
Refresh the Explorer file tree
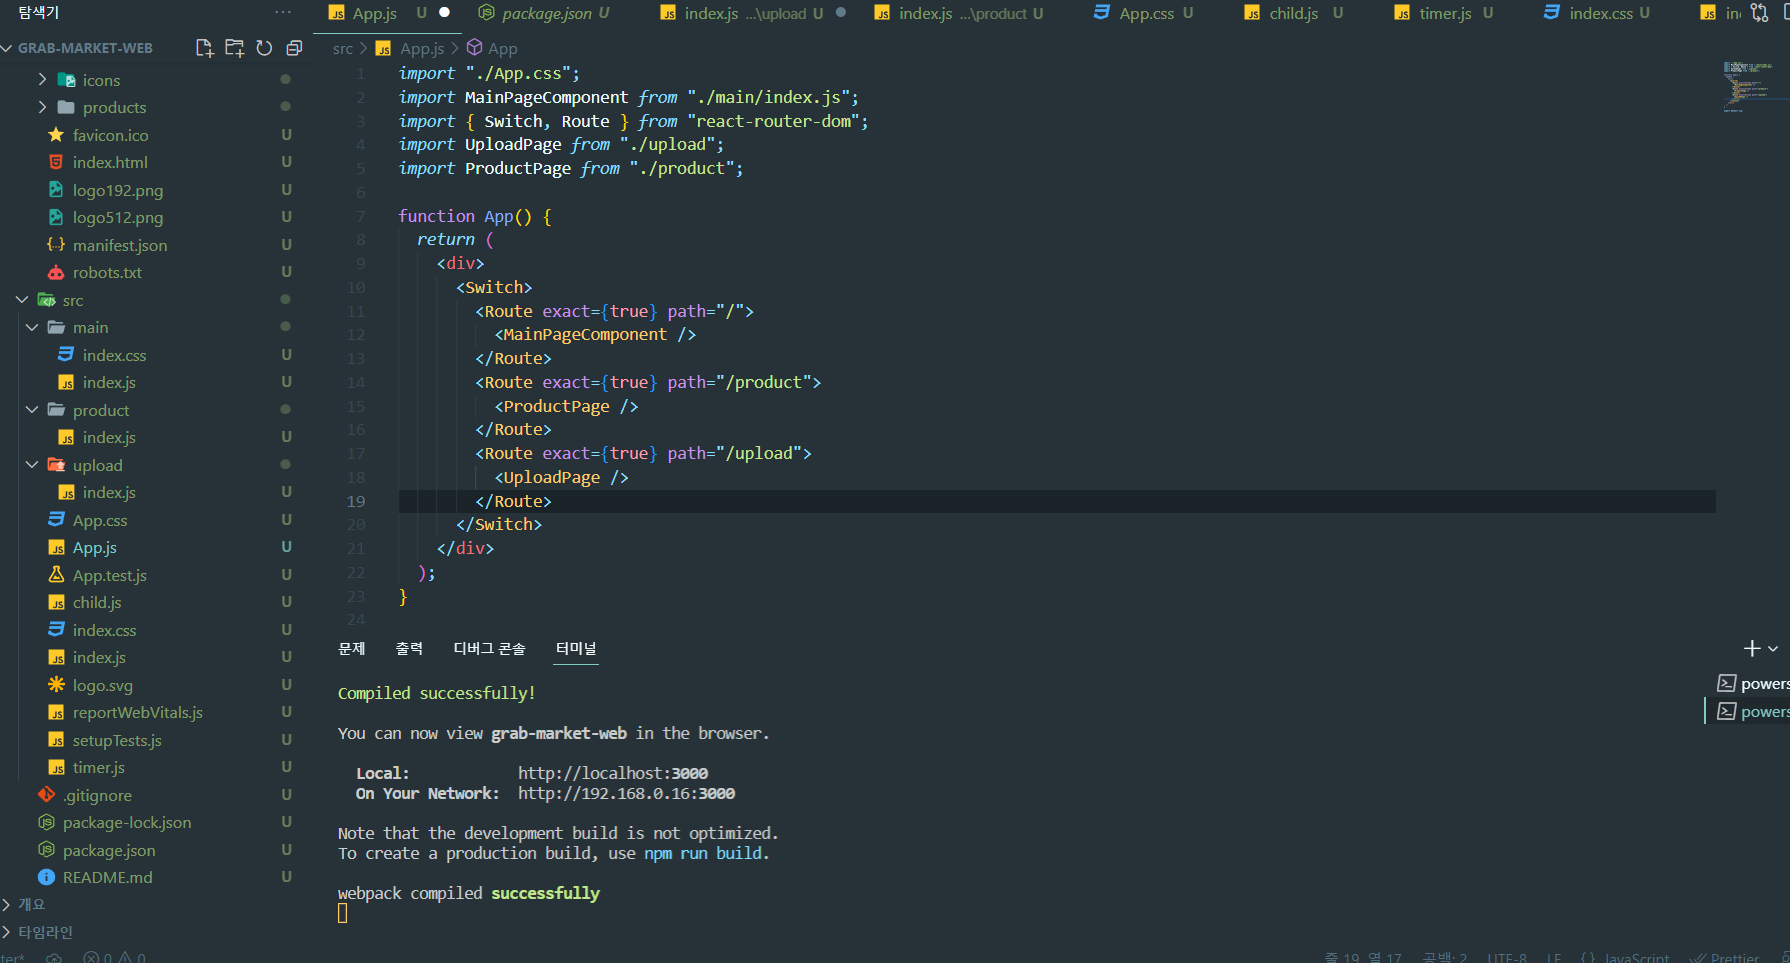click(264, 48)
